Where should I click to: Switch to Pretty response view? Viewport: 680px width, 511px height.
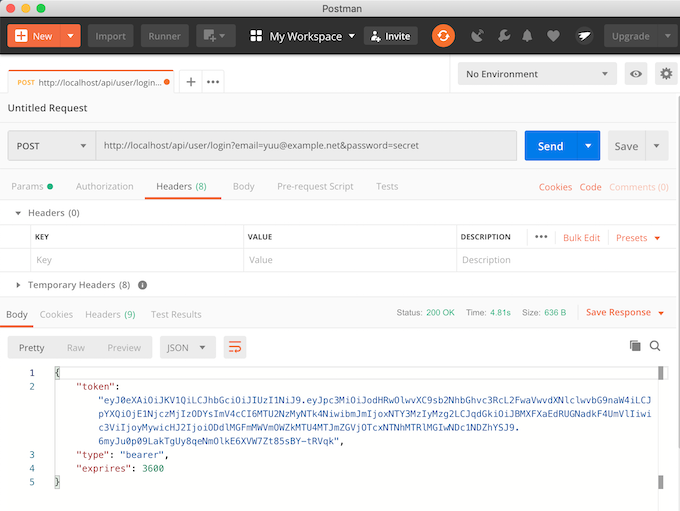(32, 348)
